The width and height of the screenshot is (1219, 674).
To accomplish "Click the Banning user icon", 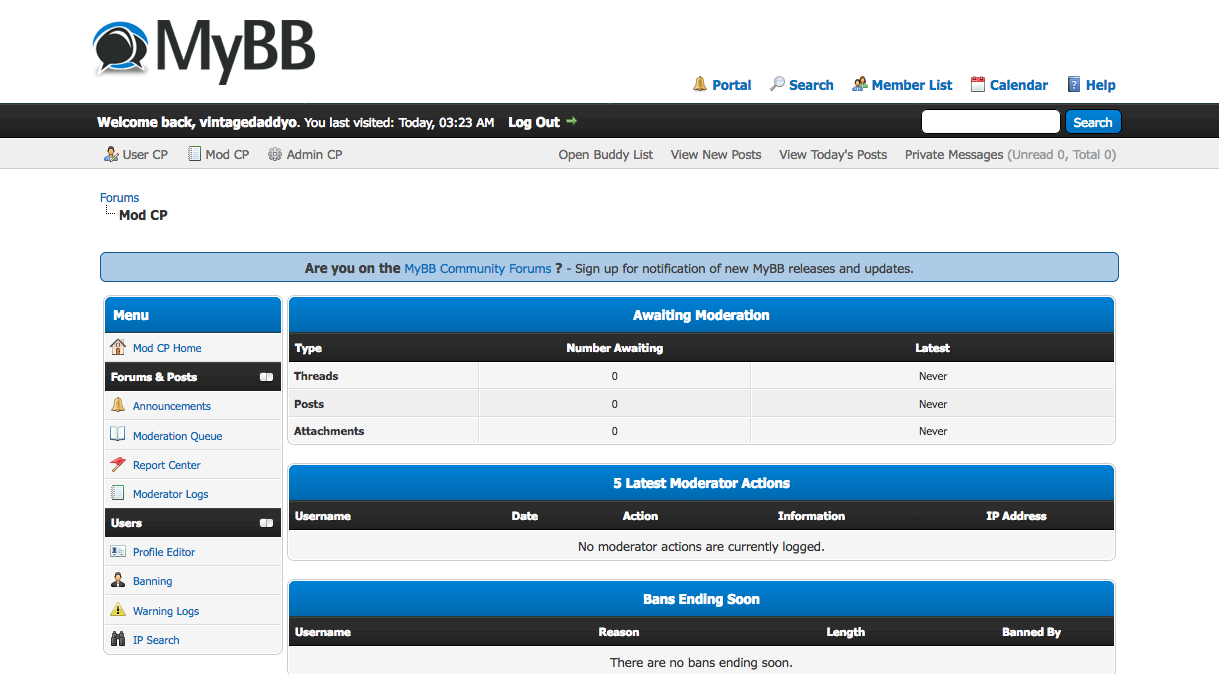I will click(x=118, y=580).
